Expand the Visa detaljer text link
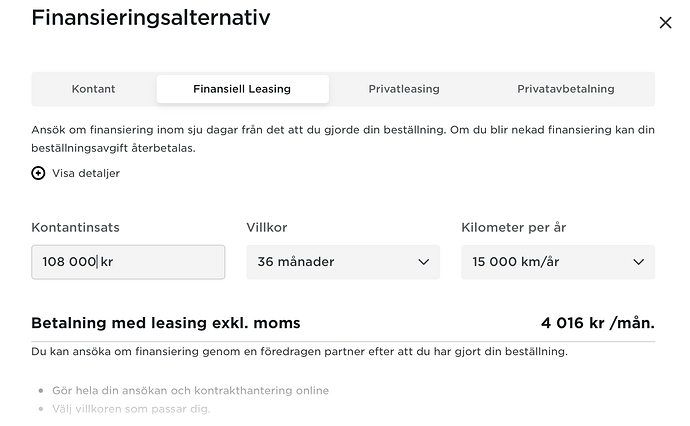Screen dimensions: 690x426 (86, 173)
